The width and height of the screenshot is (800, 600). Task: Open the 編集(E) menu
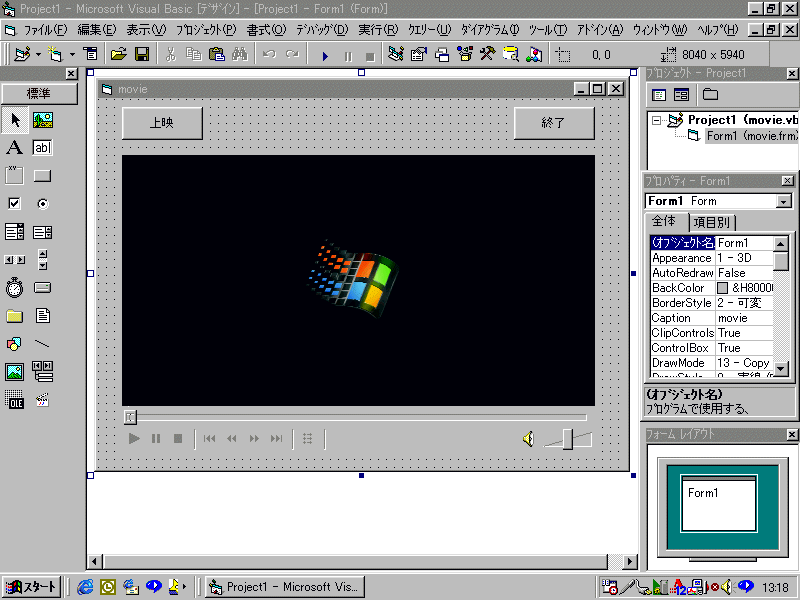click(96, 30)
